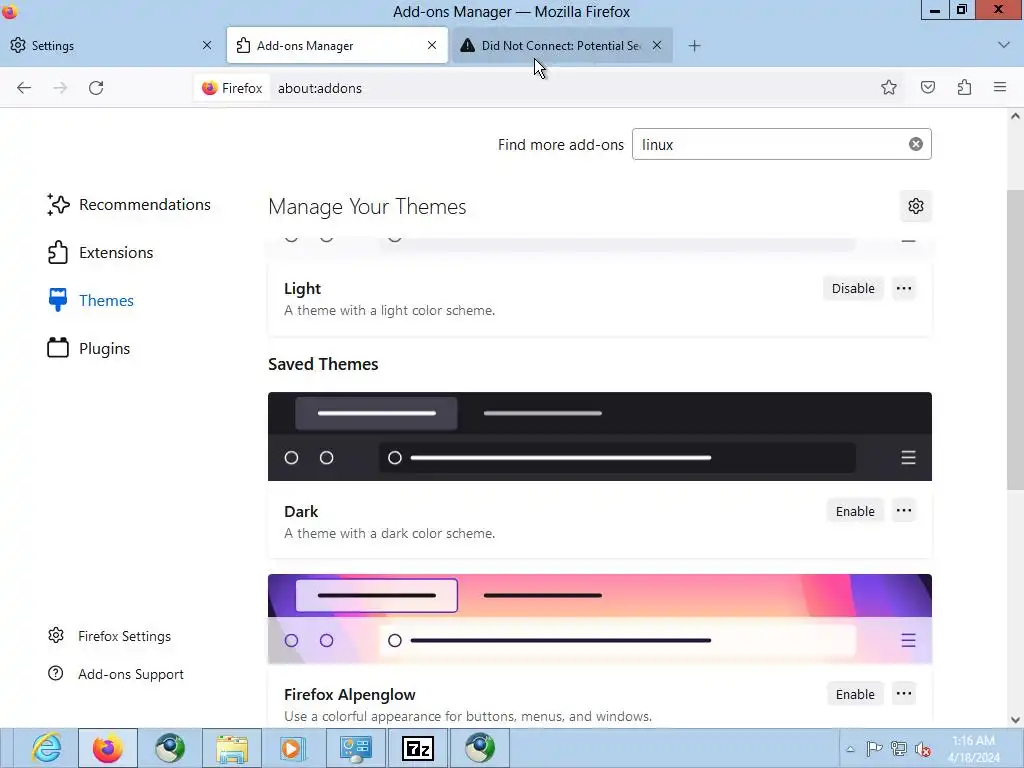Clear the add-ons search field text

tap(916, 144)
